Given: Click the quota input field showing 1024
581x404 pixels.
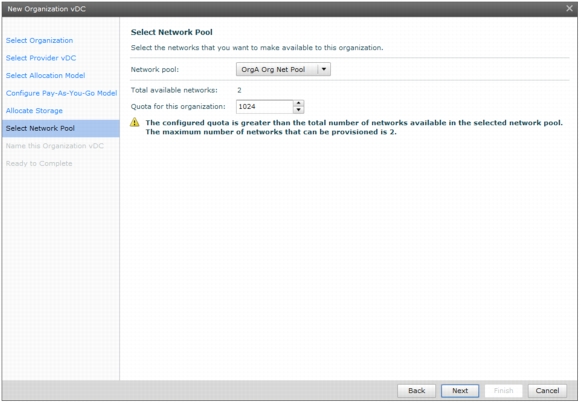Looking at the screenshot, I should pos(265,107).
